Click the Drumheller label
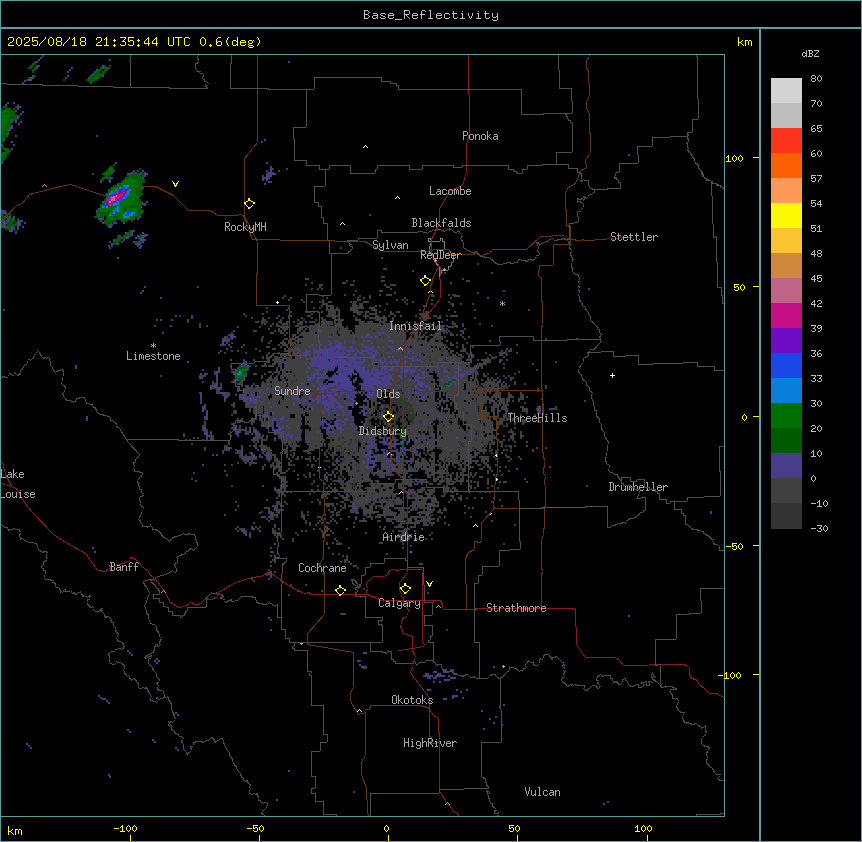The image size is (862, 842). (638, 487)
